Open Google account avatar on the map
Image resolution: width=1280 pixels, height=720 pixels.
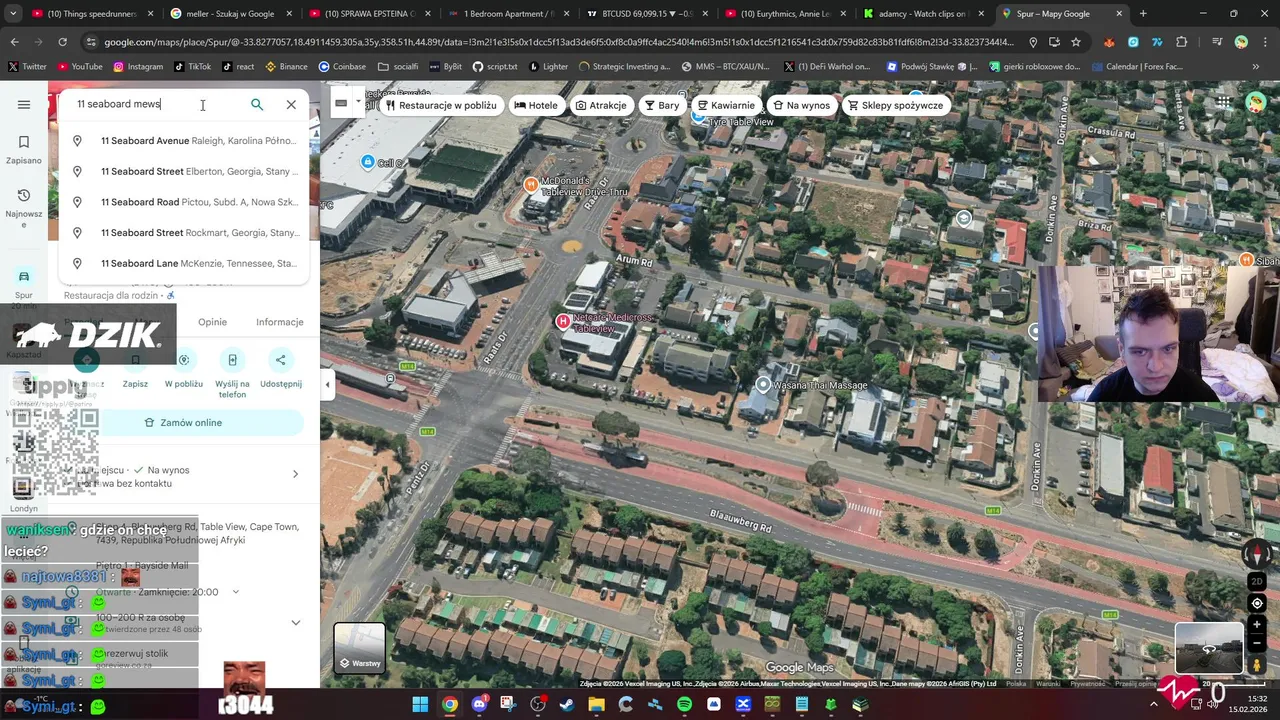pos(1256,104)
